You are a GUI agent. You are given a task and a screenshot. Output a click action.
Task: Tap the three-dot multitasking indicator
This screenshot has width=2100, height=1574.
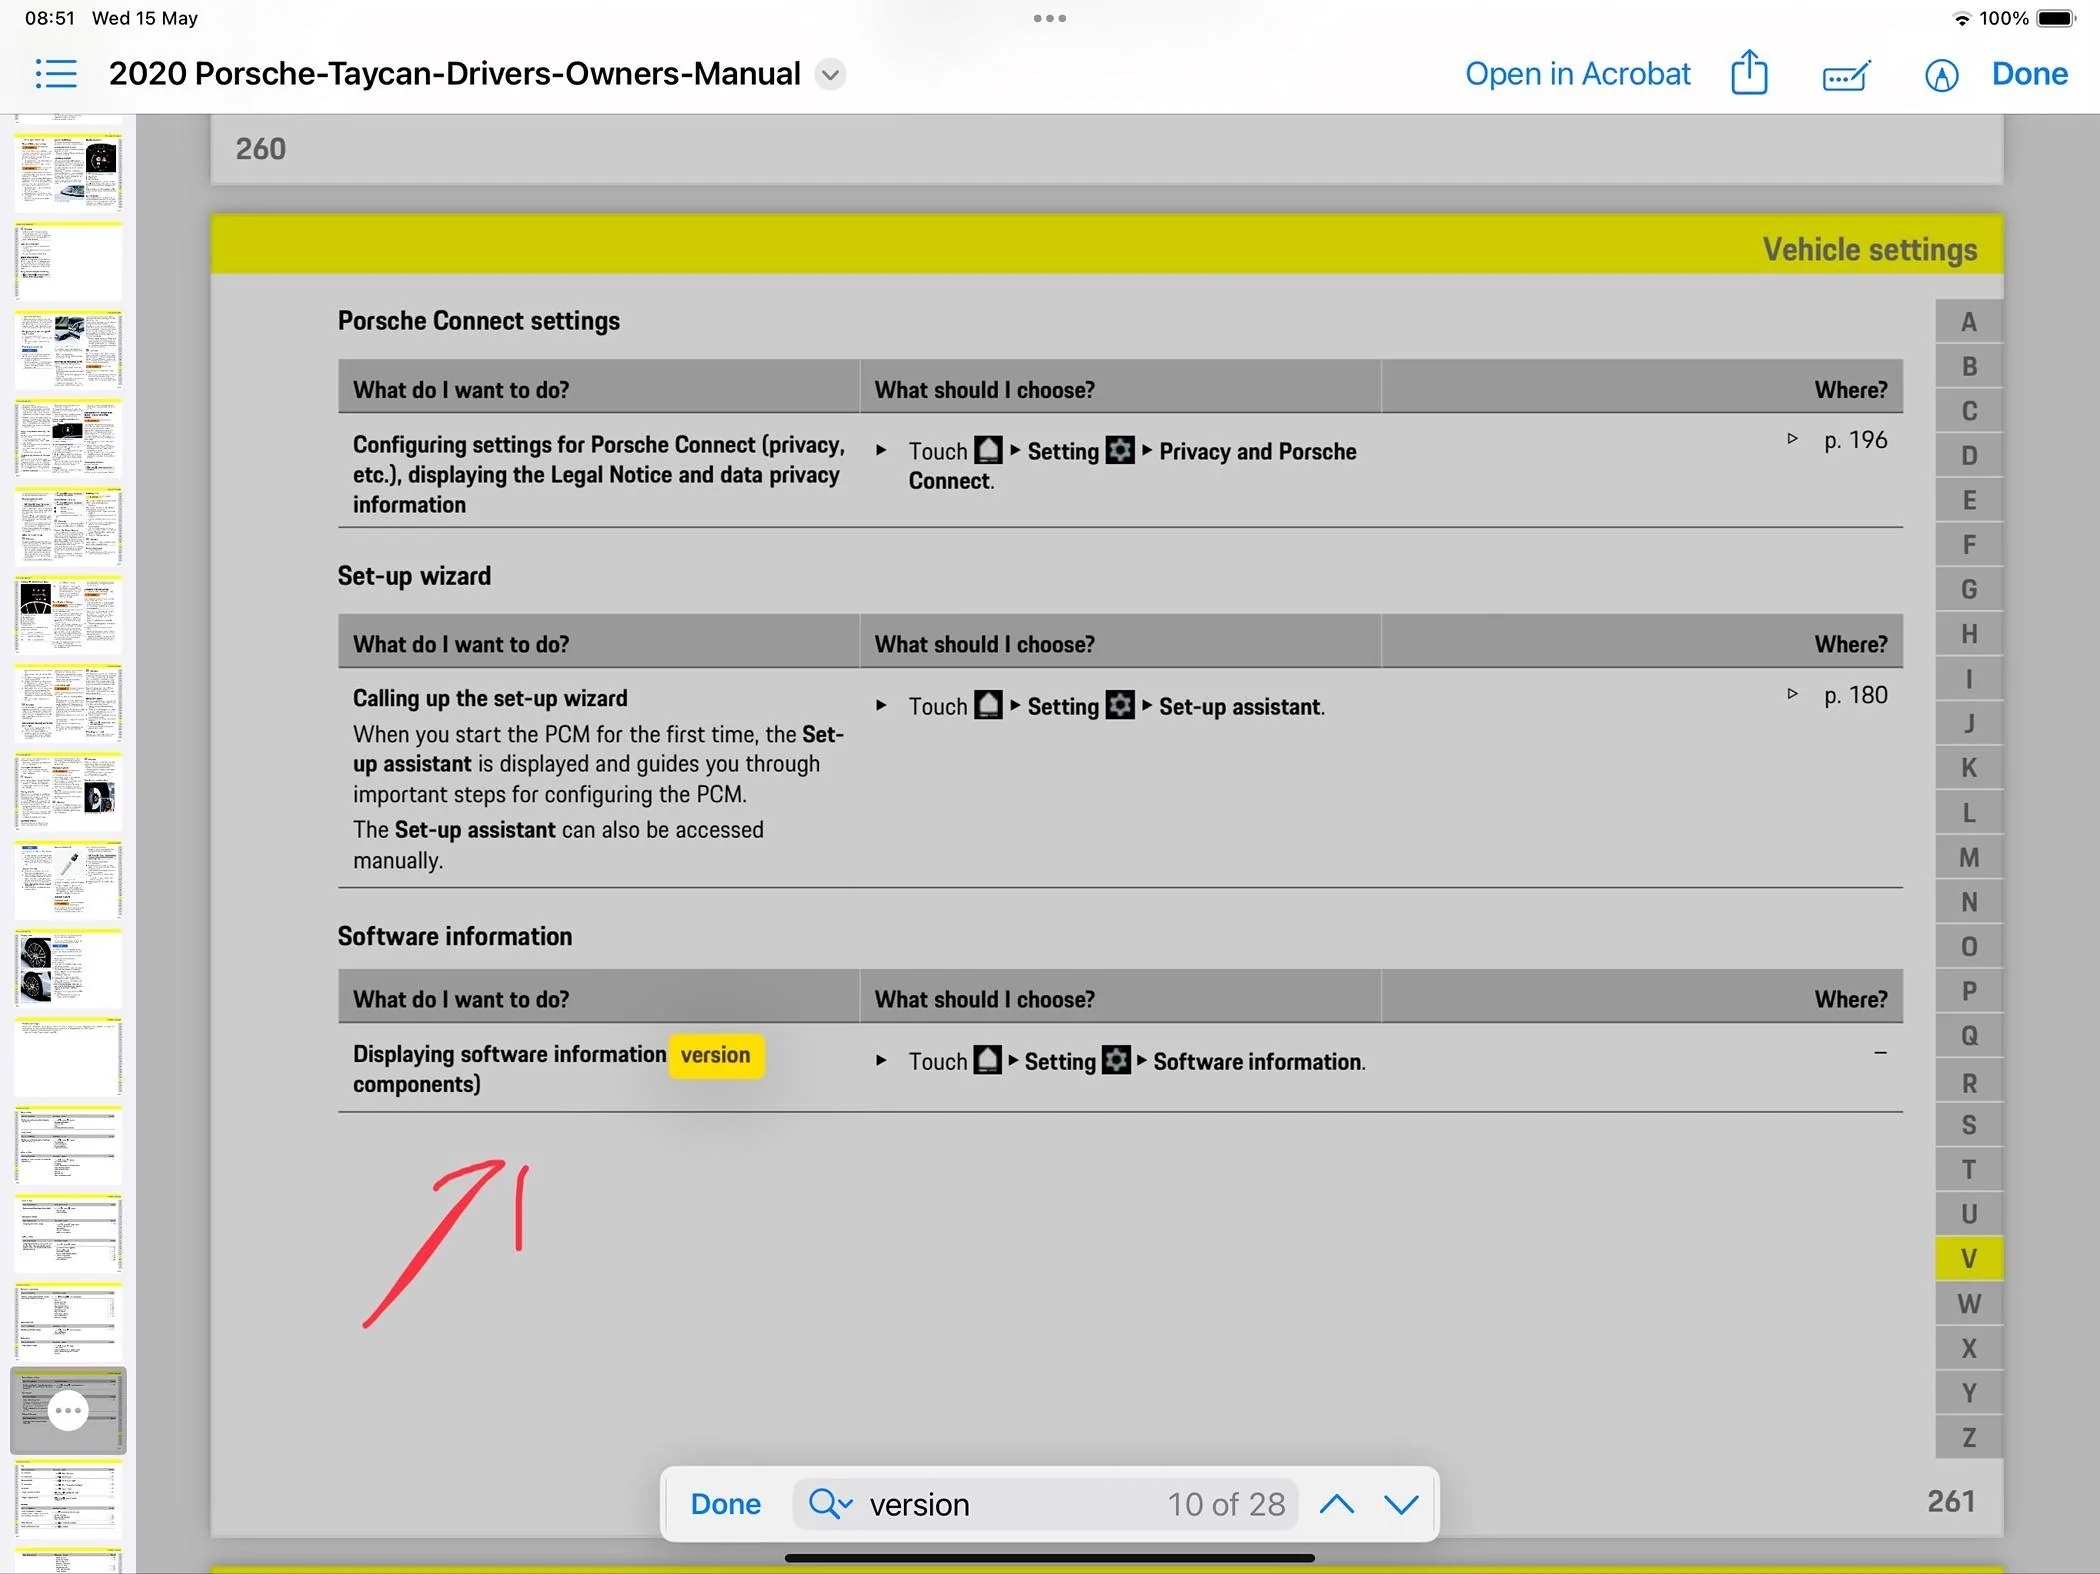point(1049,18)
